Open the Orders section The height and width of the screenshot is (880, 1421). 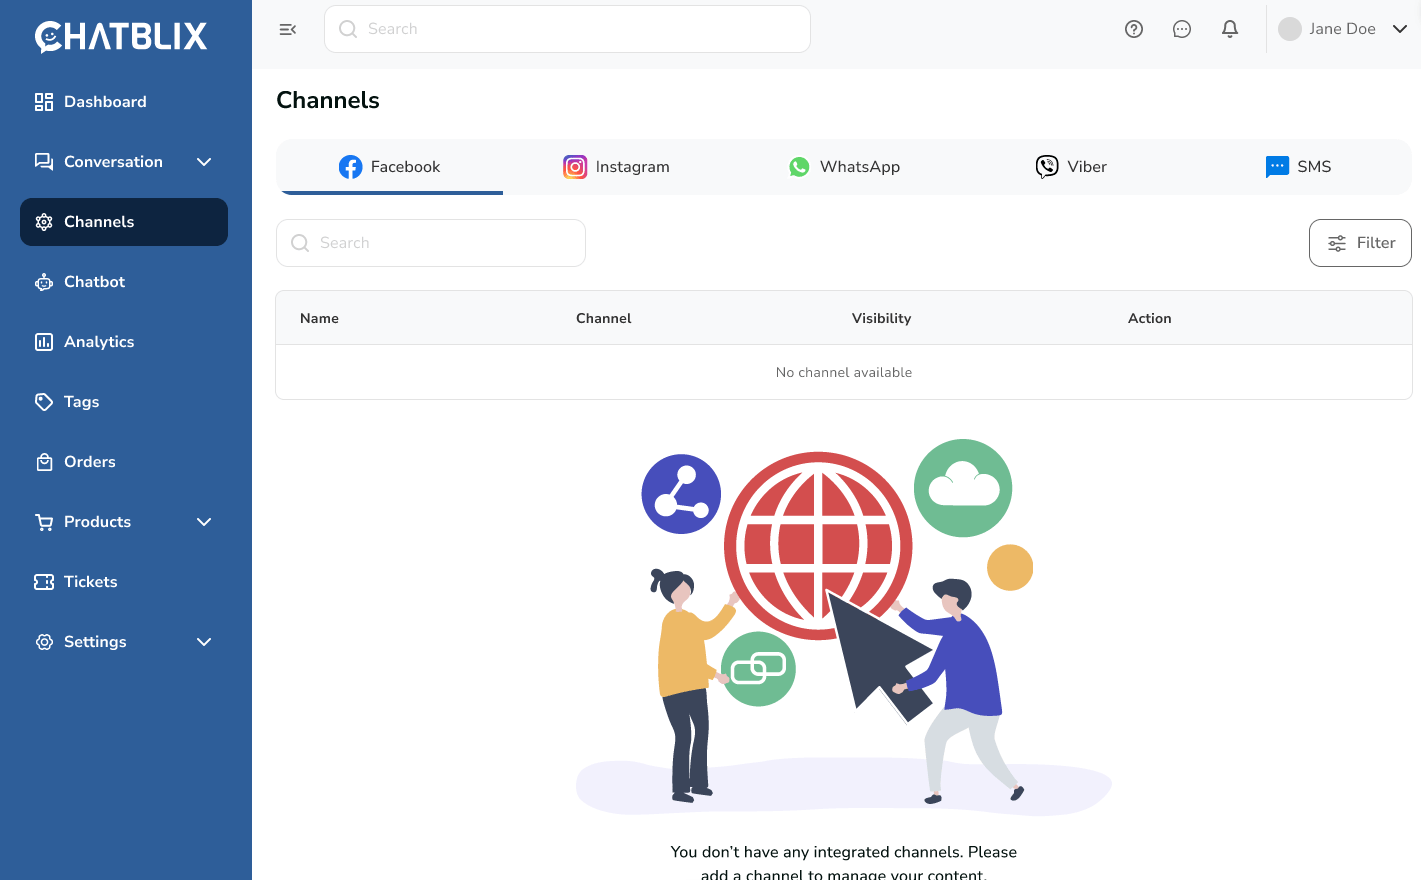(90, 461)
